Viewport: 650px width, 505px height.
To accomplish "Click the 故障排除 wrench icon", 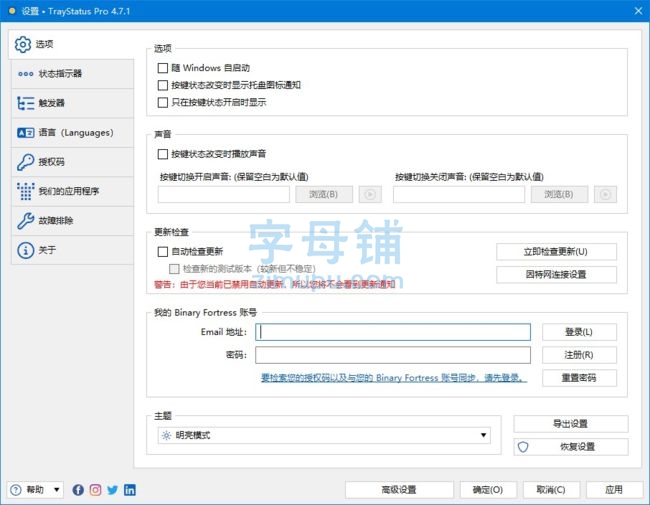I will [26, 221].
